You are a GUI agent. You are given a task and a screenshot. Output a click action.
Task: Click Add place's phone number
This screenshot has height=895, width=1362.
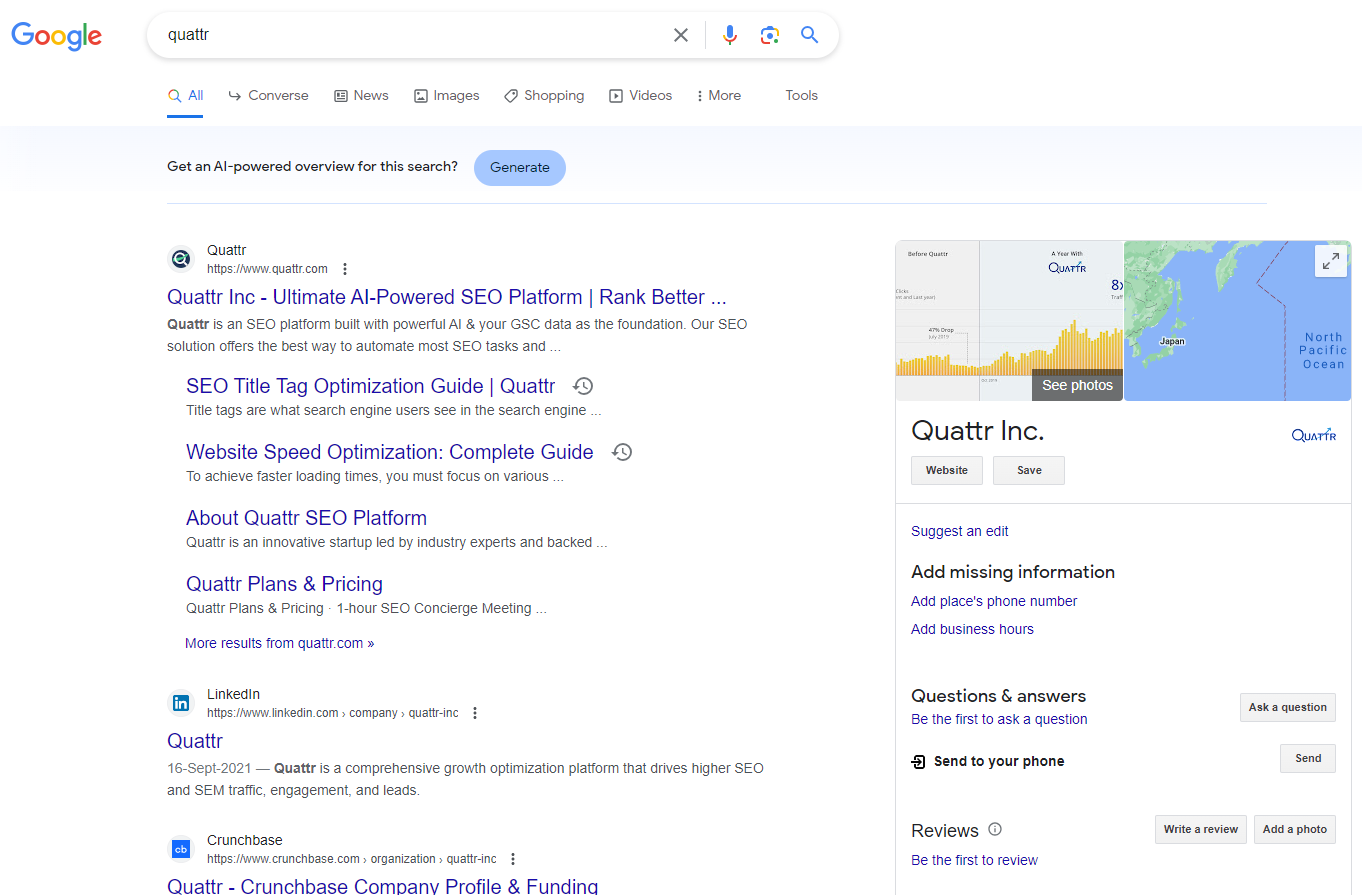pyautogui.click(x=994, y=601)
